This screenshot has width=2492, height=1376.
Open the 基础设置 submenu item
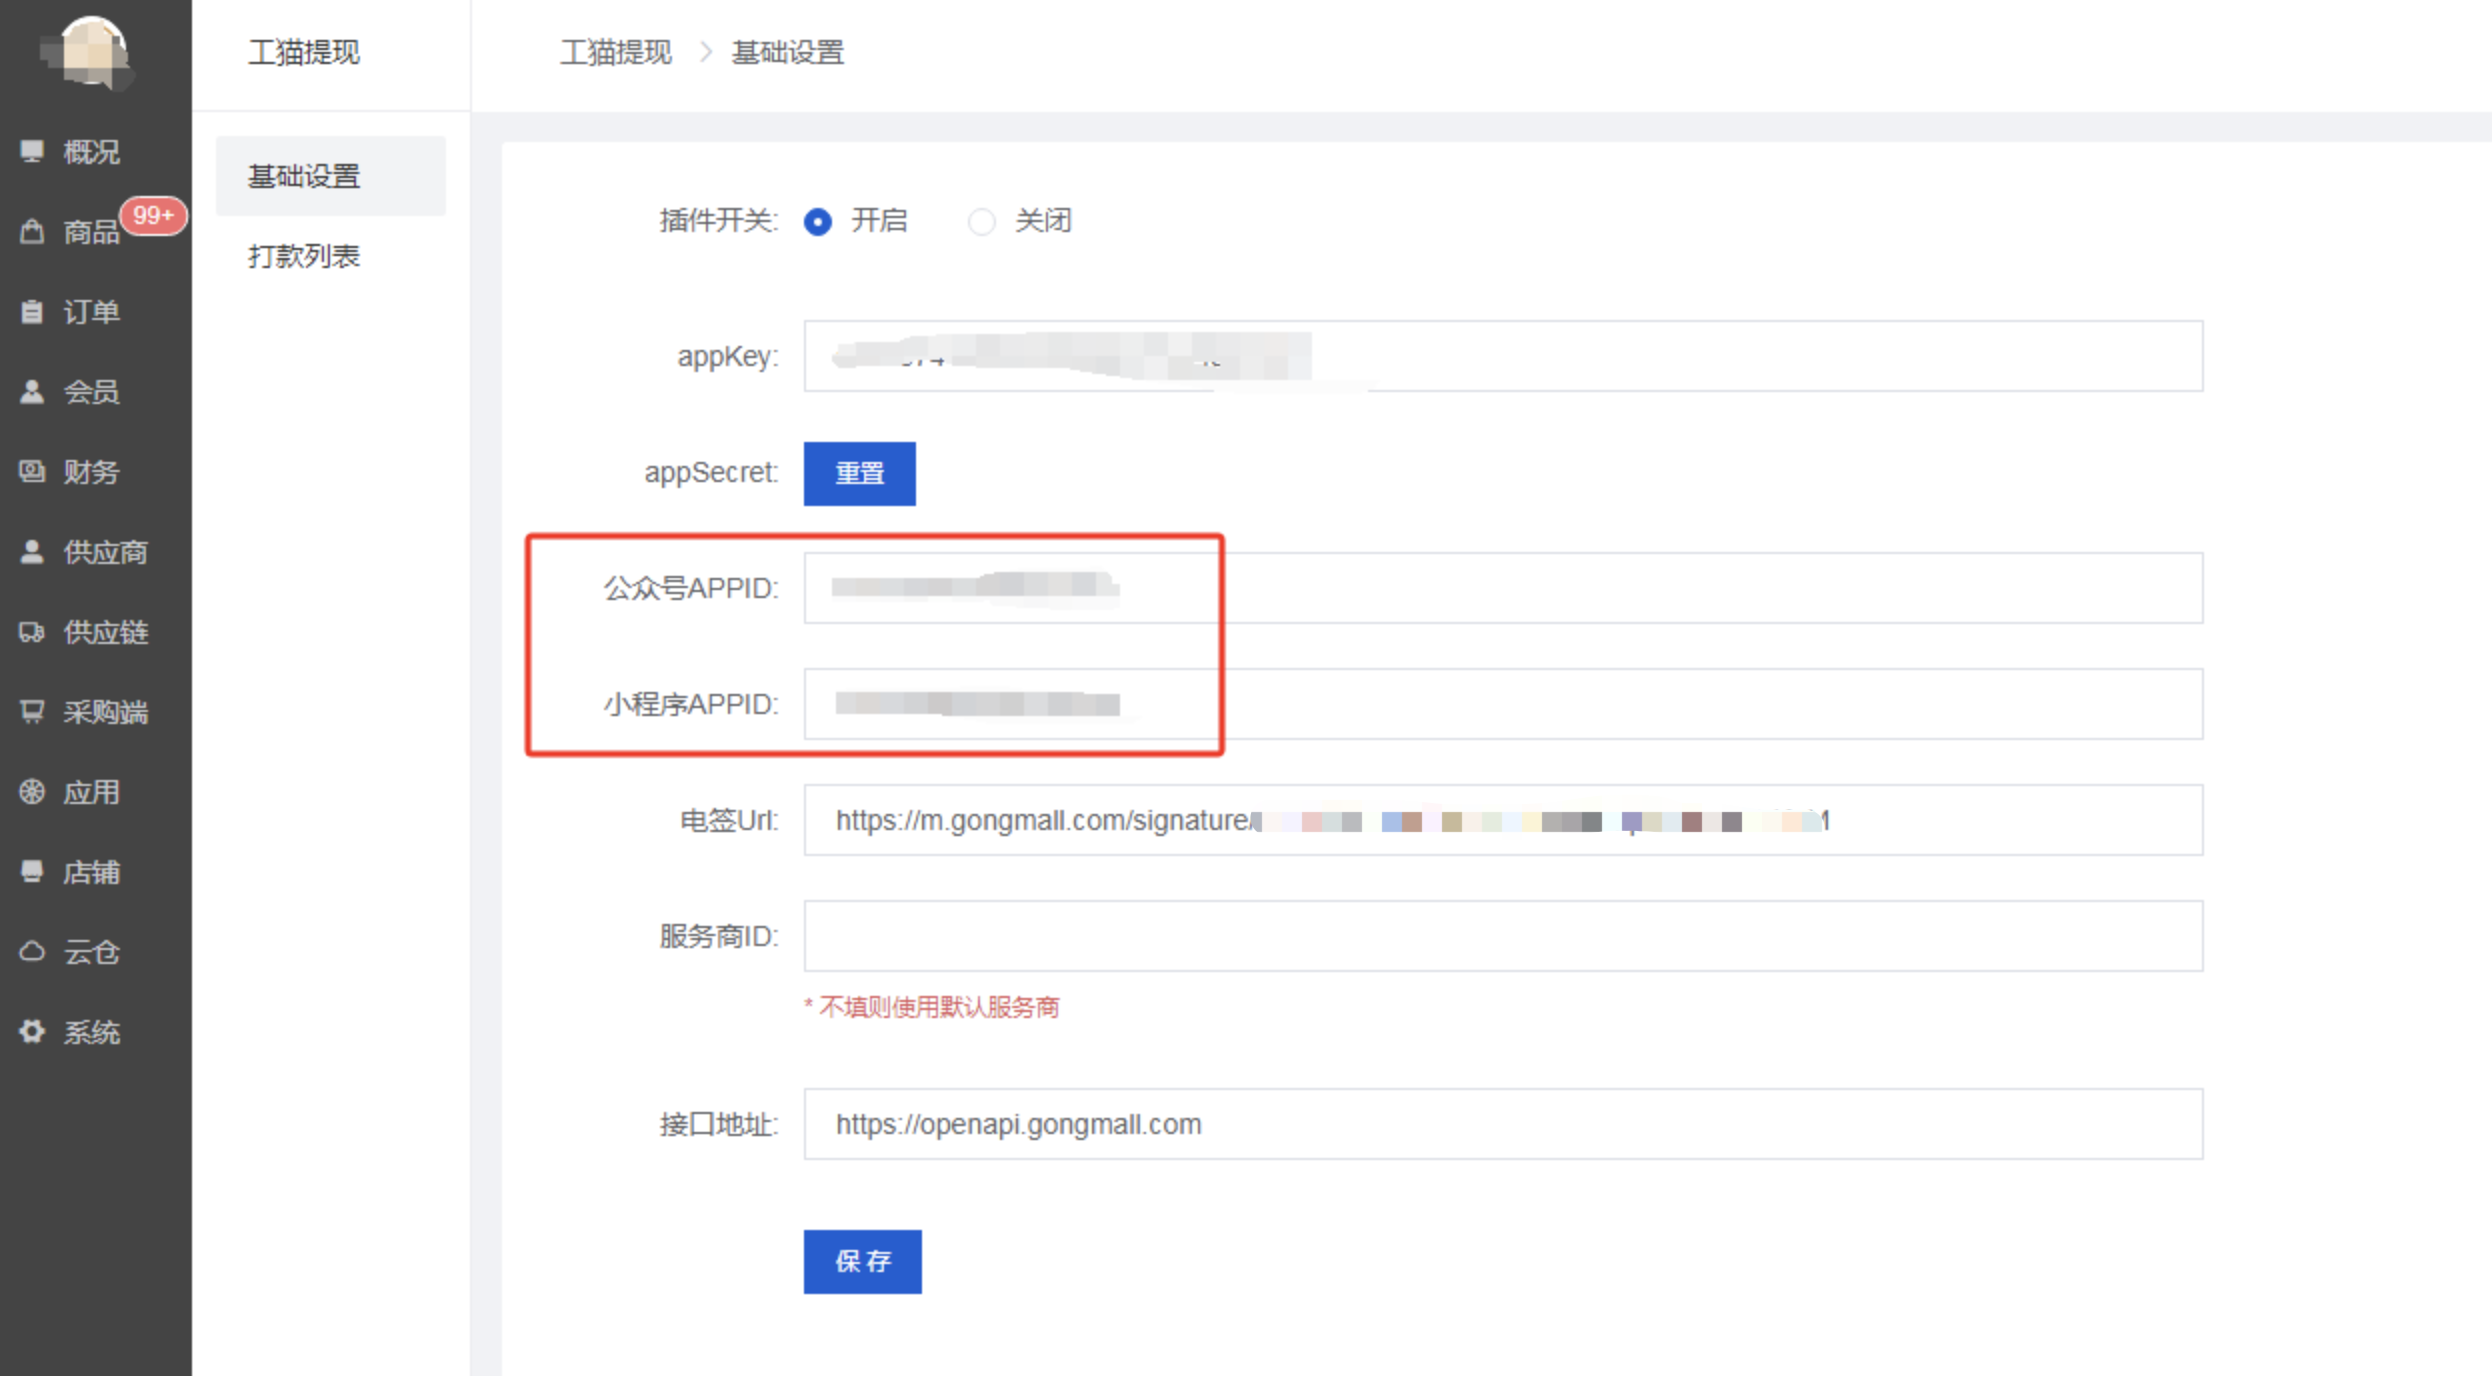click(304, 177)
